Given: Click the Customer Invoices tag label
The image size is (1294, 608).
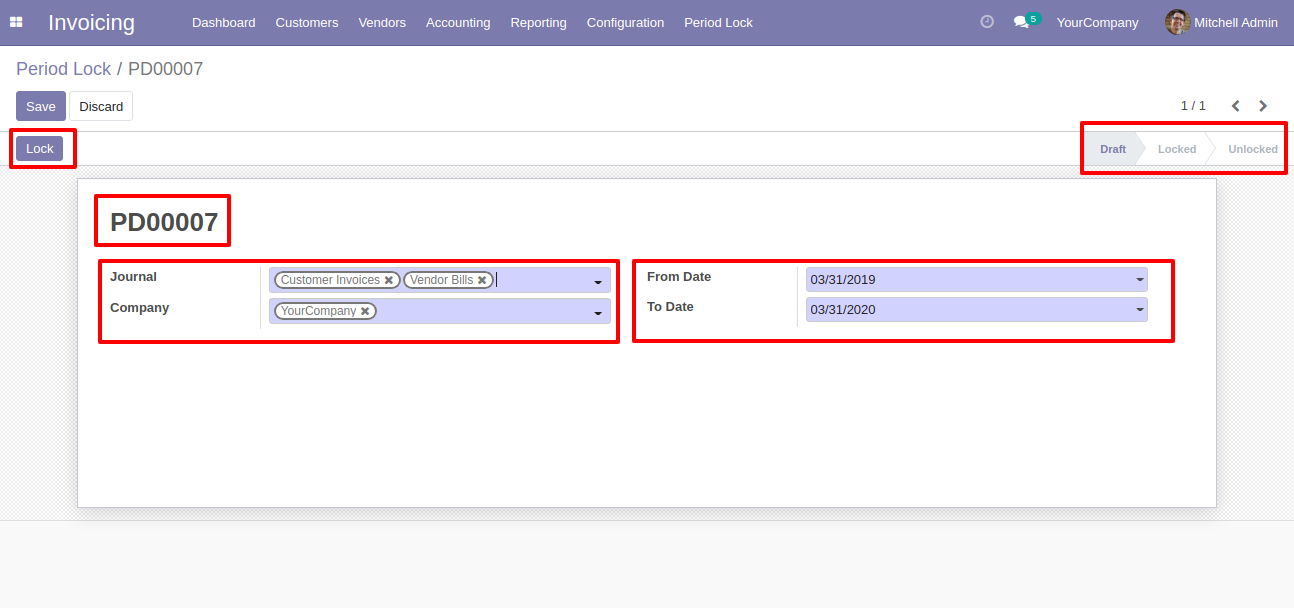Looking at the screenshot, I should (330, 280).
